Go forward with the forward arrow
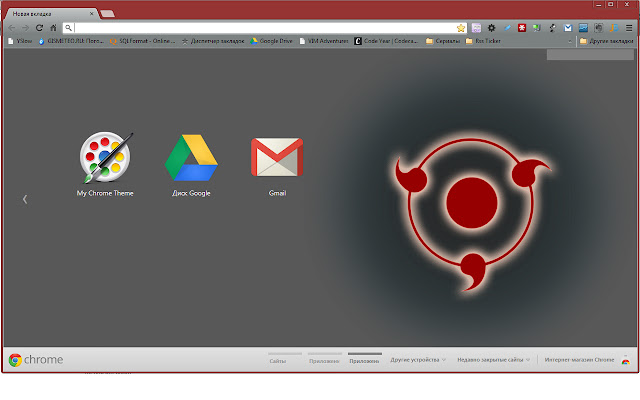The width and height of the screenshot is (640, 400). pyautogui.click(x=25, y=28)
